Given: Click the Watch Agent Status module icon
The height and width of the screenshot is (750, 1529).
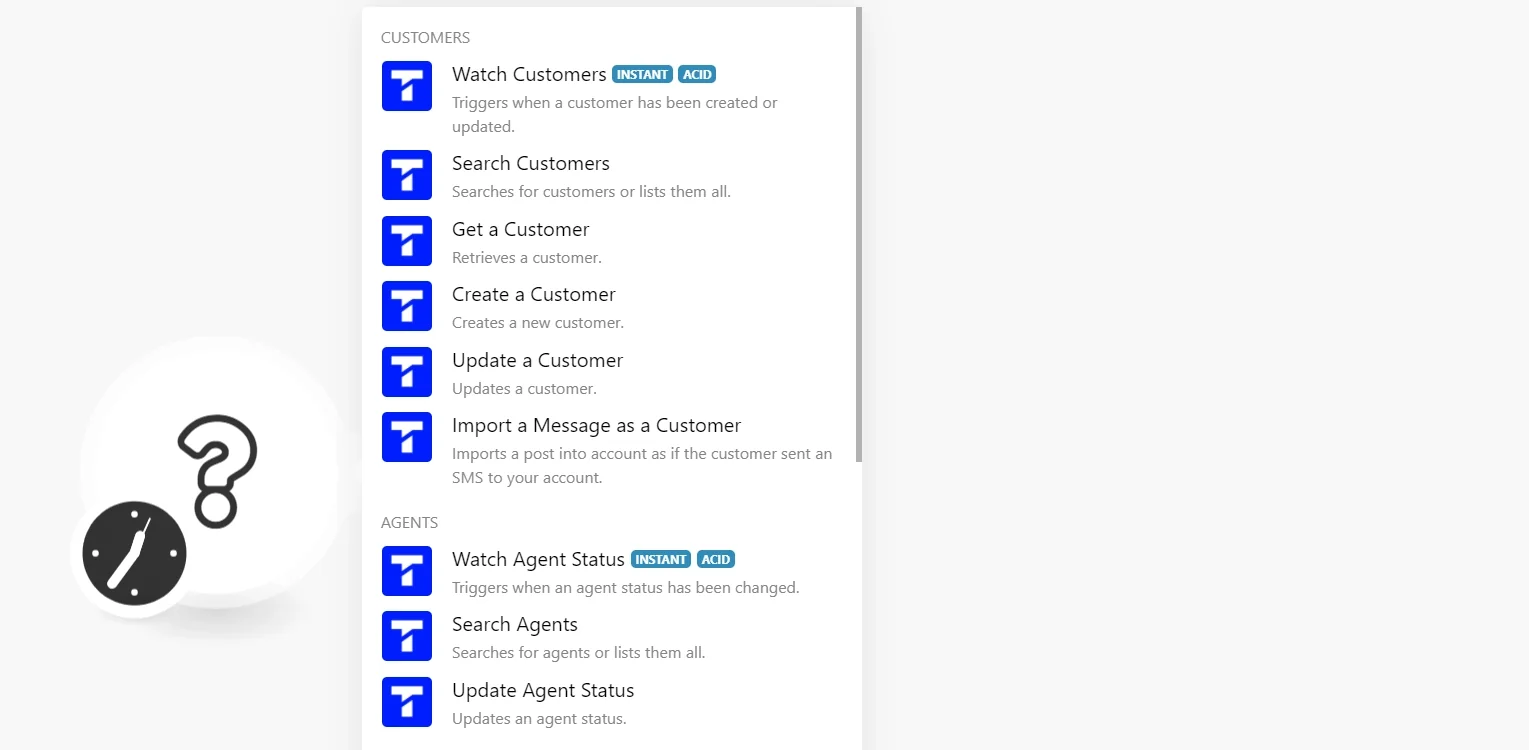Looking at the screenshot, I should click(407, 571).
